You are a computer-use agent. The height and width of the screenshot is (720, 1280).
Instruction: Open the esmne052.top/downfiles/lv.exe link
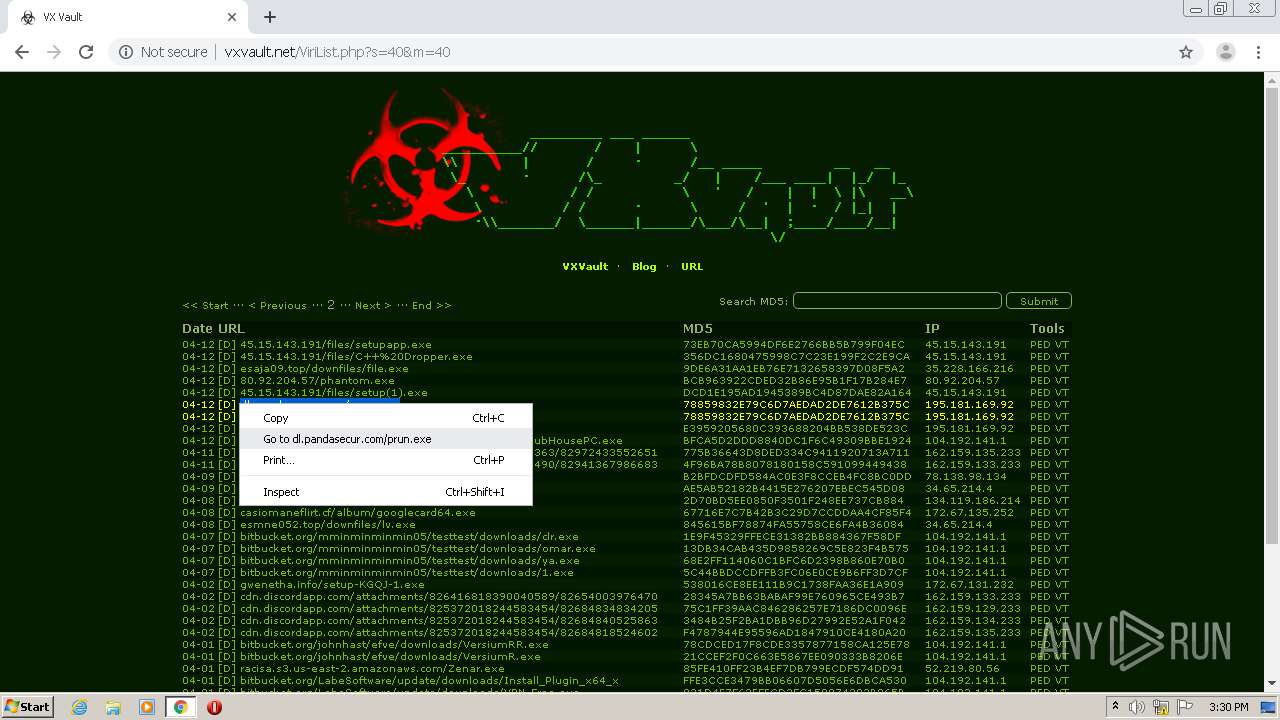click(x=328, y=525)
